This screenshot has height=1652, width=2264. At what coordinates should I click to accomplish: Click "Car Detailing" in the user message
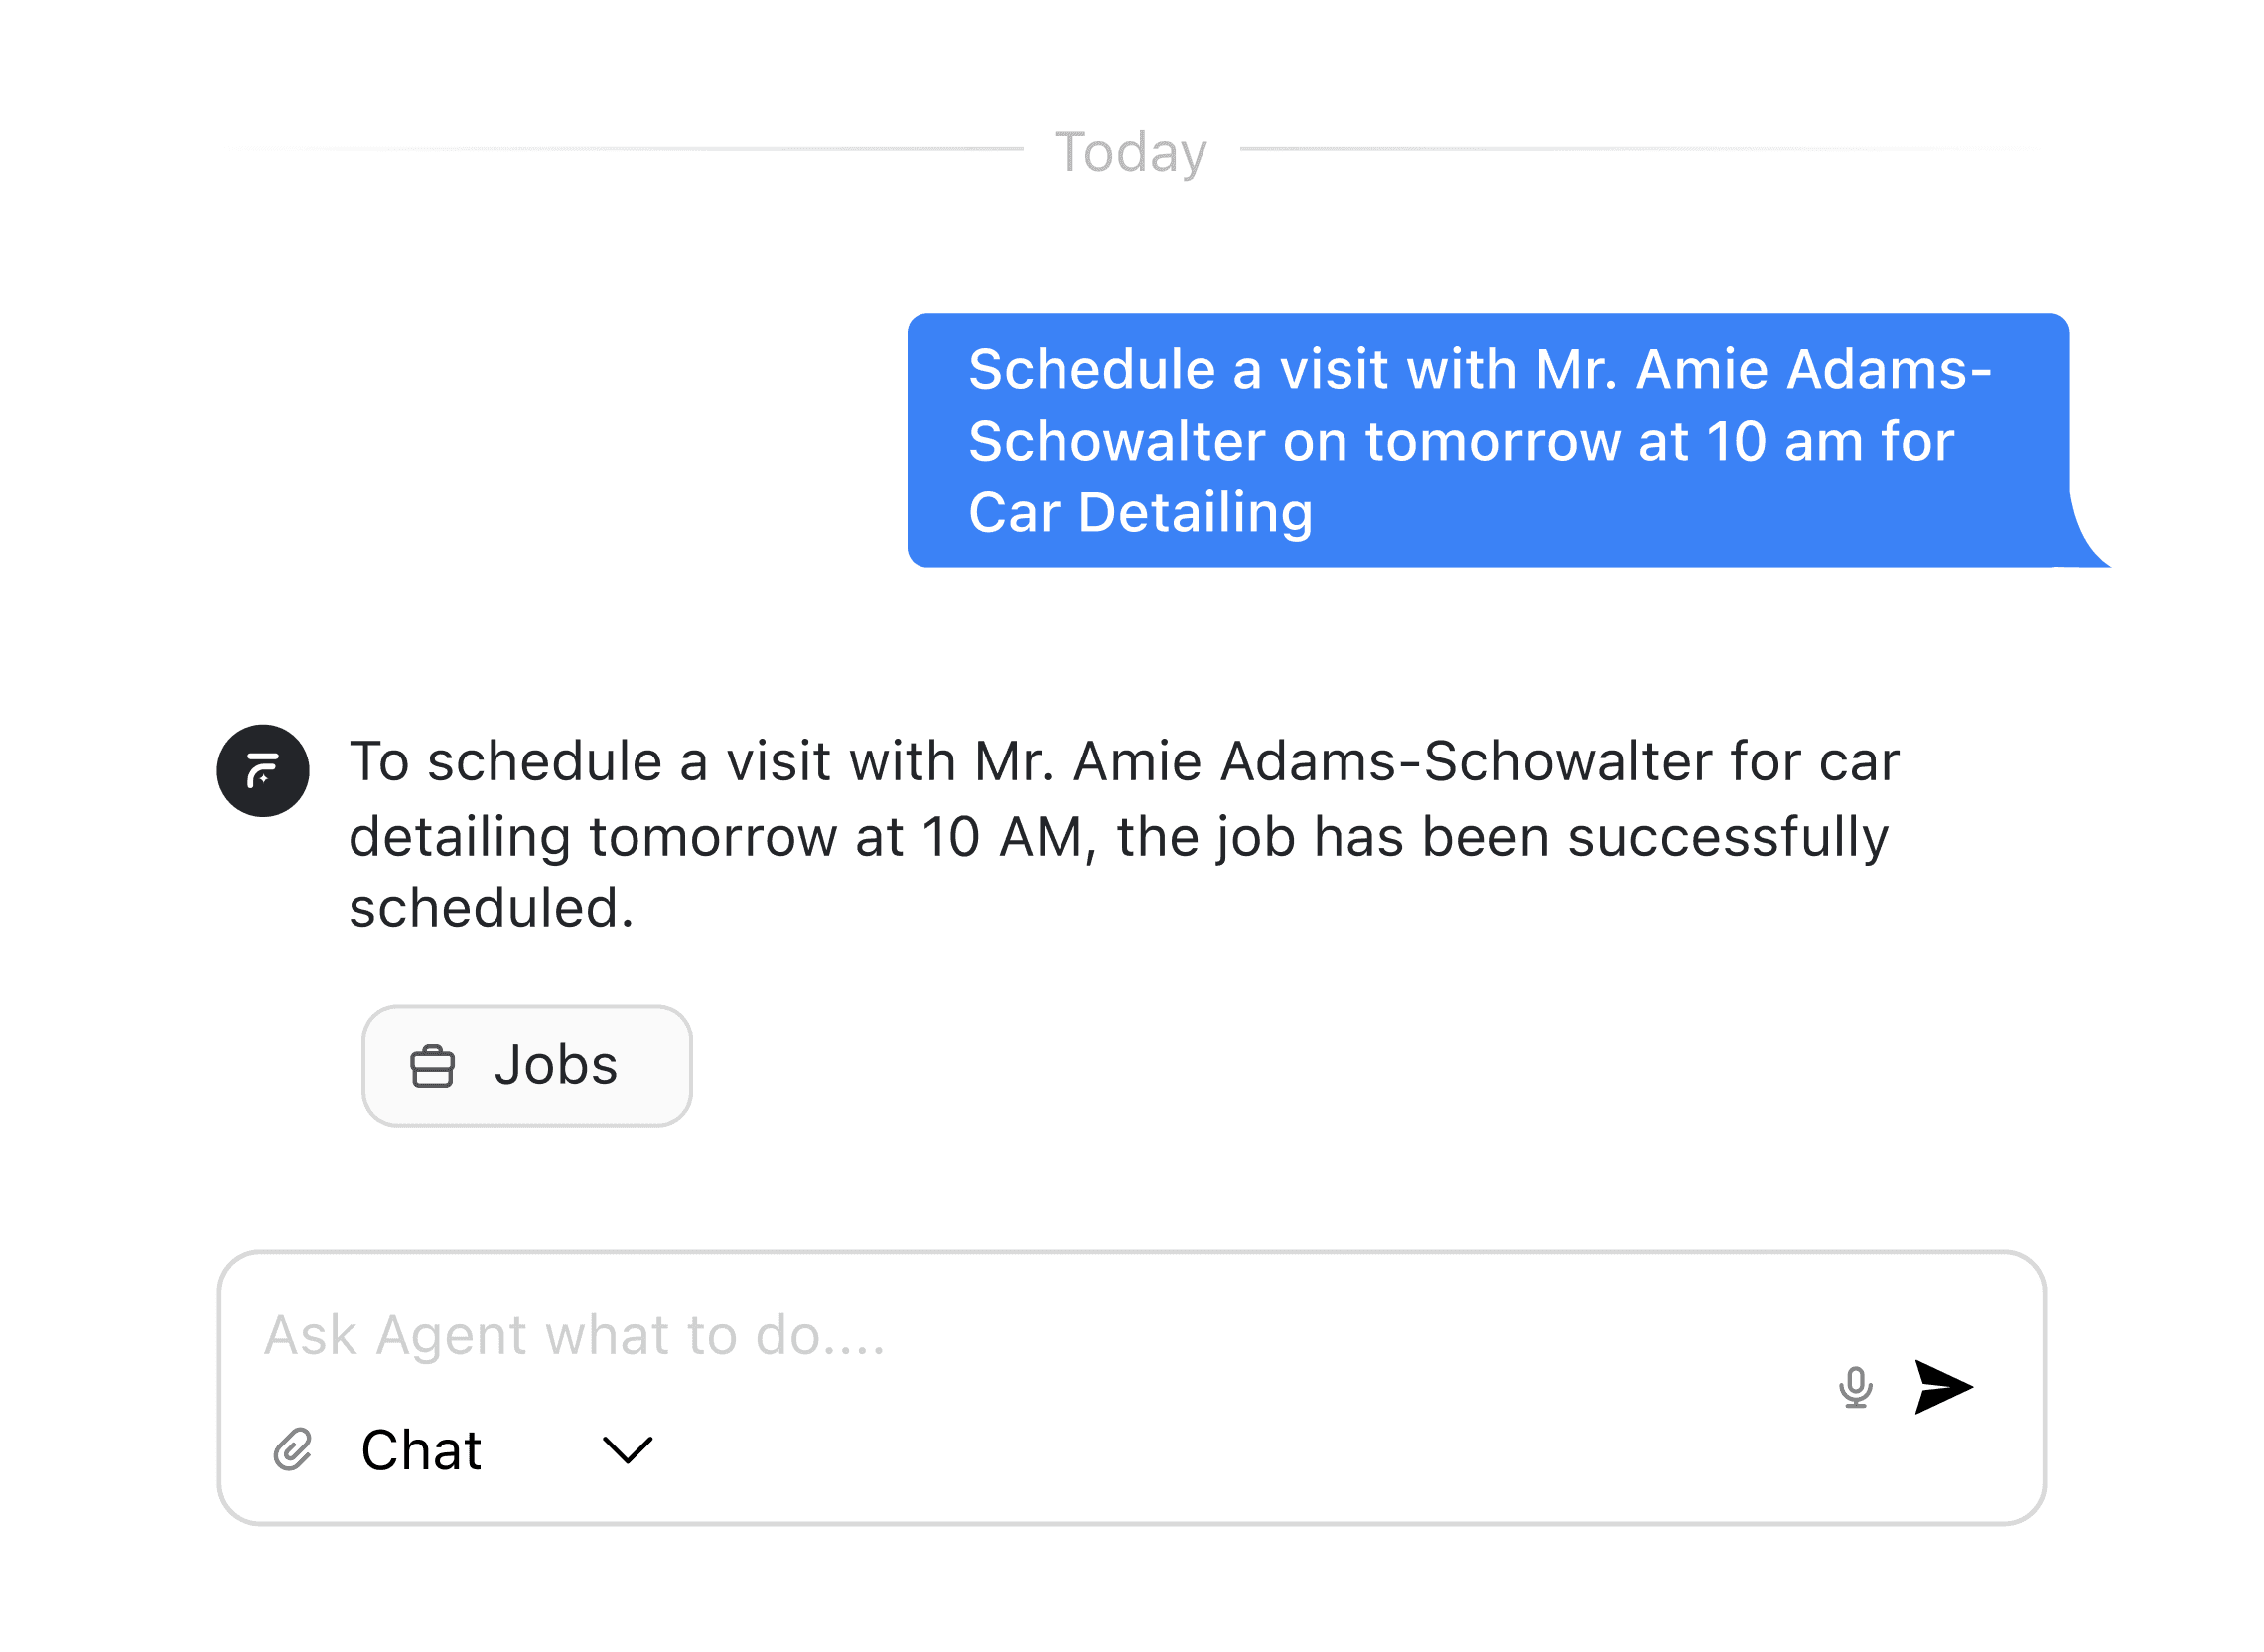pos(1140,513)
